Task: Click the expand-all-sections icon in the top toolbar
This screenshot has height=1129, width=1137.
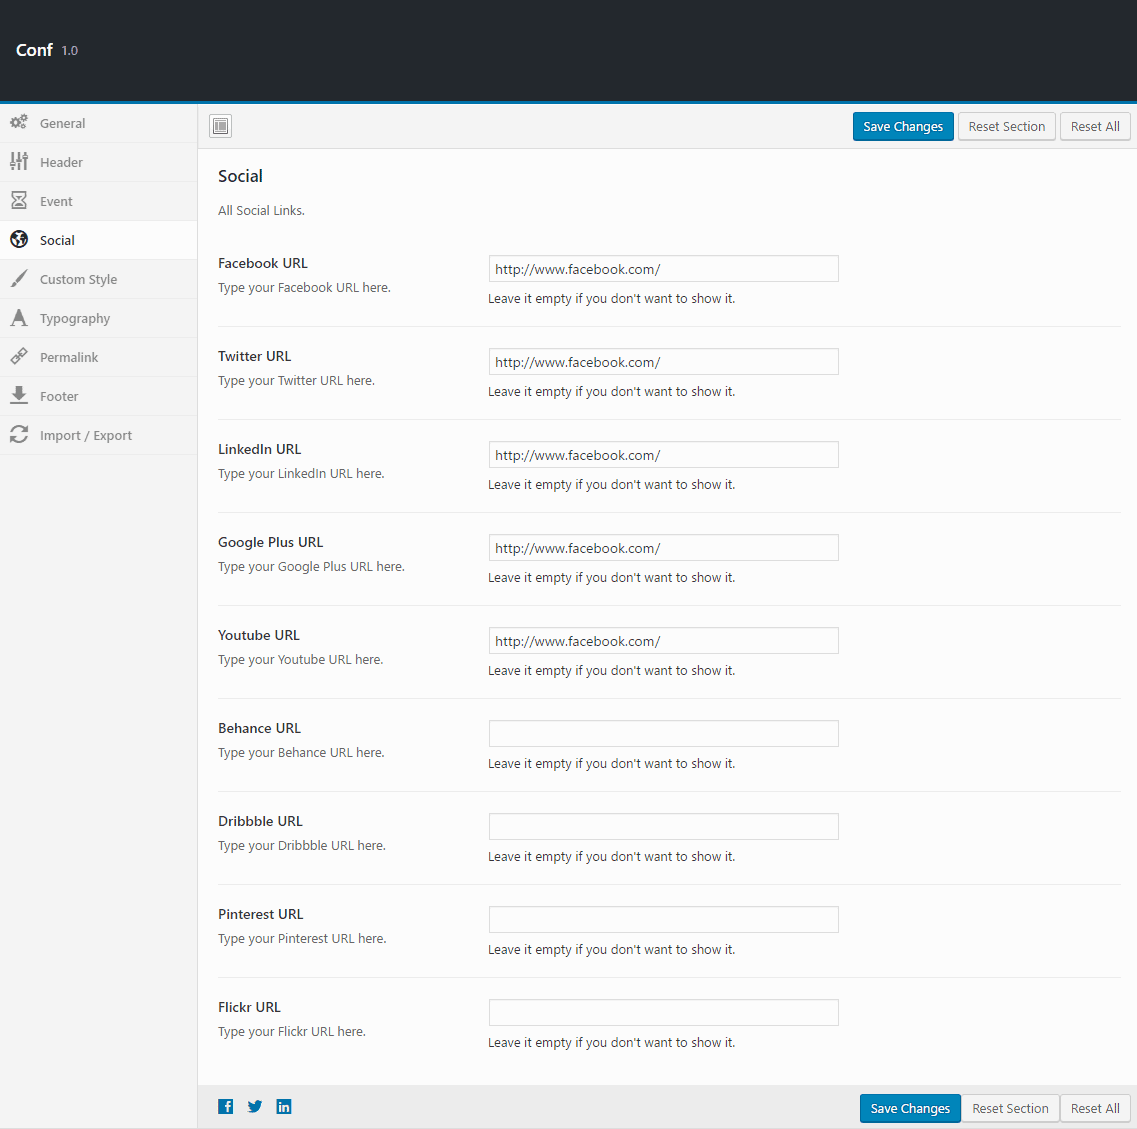Action: tap(221, 126)
